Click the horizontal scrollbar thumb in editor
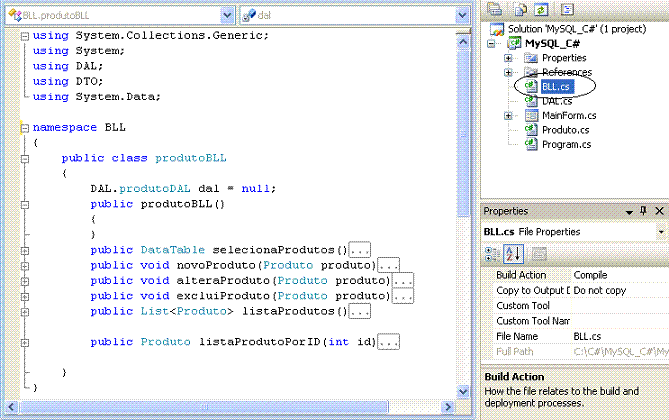This screenshot has width=669, height=420. tap(204, 407)
